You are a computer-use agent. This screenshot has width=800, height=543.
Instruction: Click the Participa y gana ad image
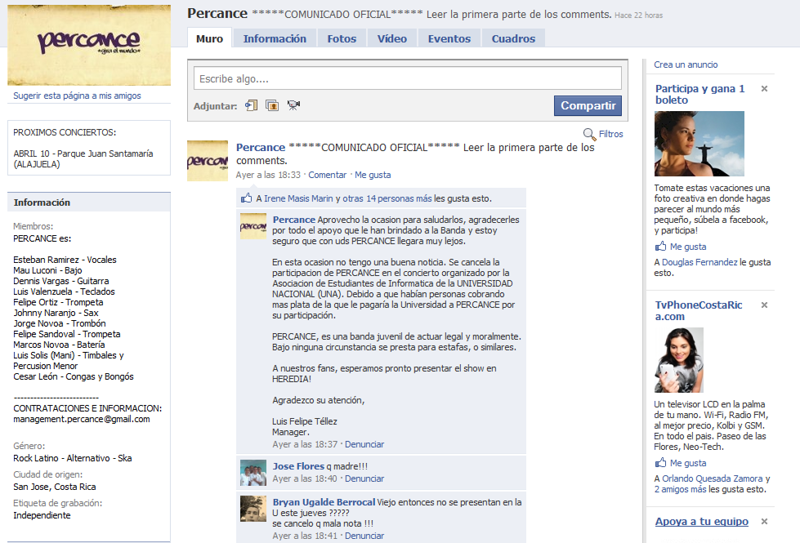[699, 144]
